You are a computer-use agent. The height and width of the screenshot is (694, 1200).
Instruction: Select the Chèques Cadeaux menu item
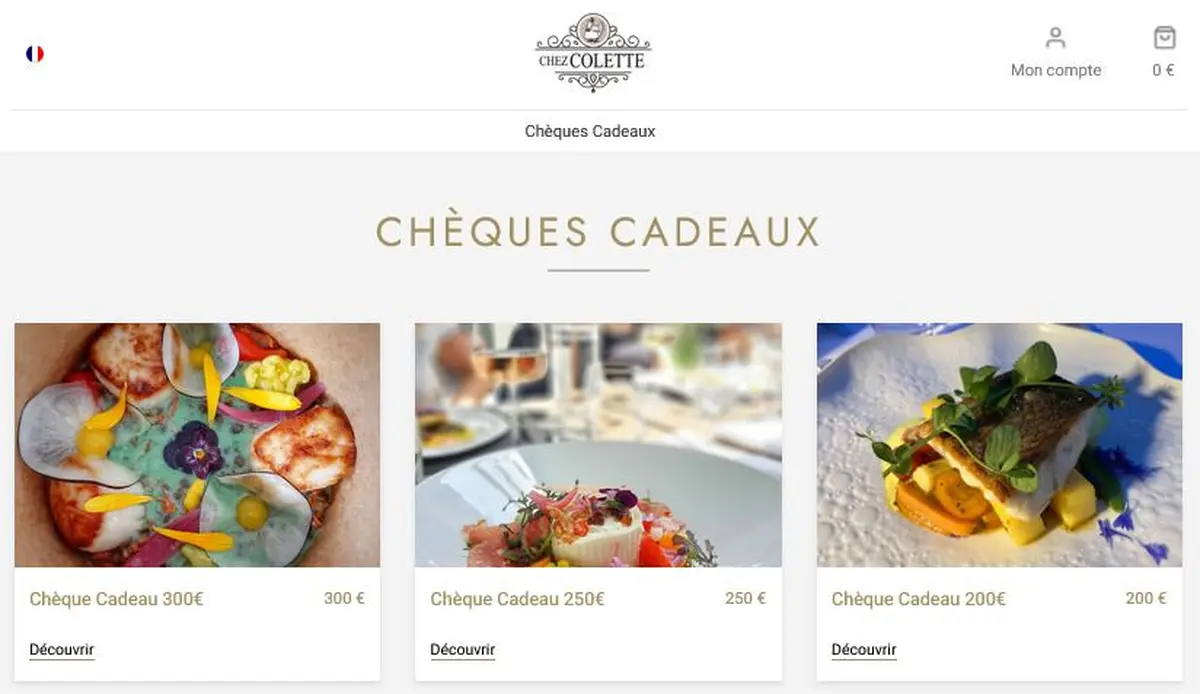click(590, 131)
